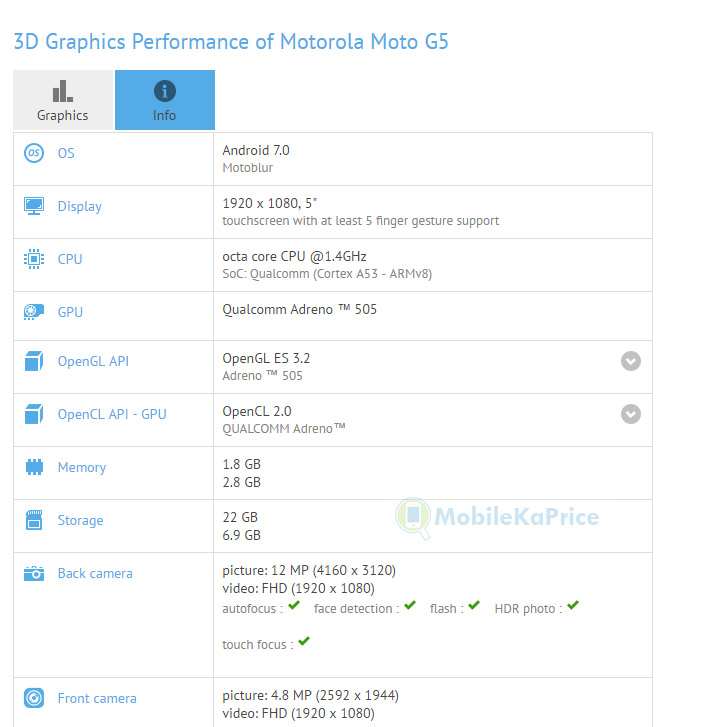This screenshot has width=725, height=727.
Task: Click the Android 7.0 text
Action: click(256, 150)
